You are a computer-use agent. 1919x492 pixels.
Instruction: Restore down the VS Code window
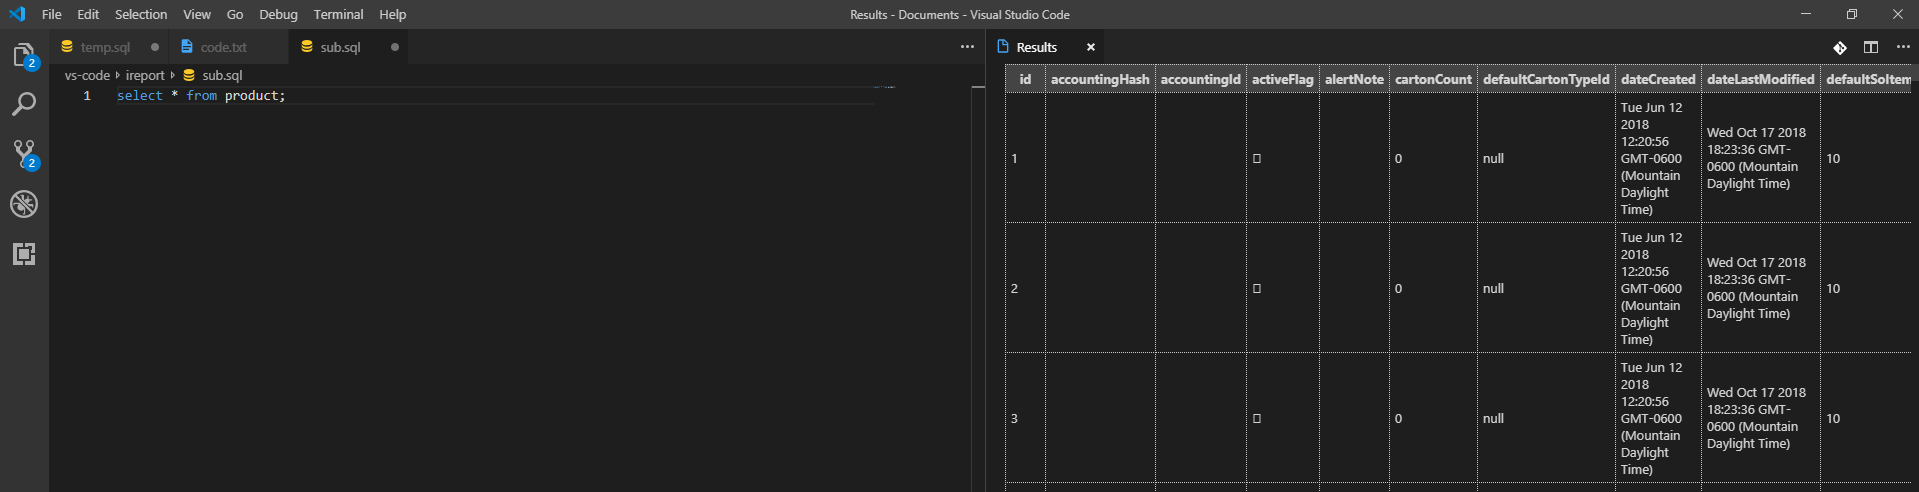point(1852,14)
